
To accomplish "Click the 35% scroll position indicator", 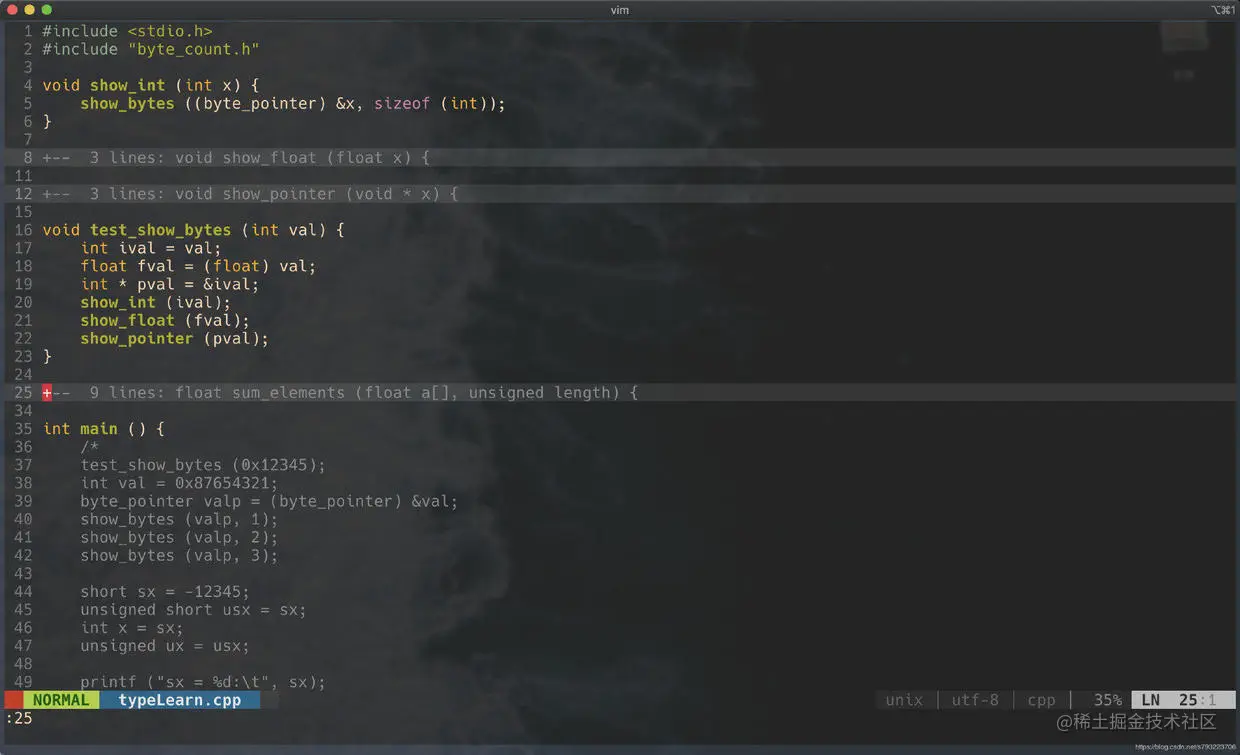I will click(x=1107, y=700).
